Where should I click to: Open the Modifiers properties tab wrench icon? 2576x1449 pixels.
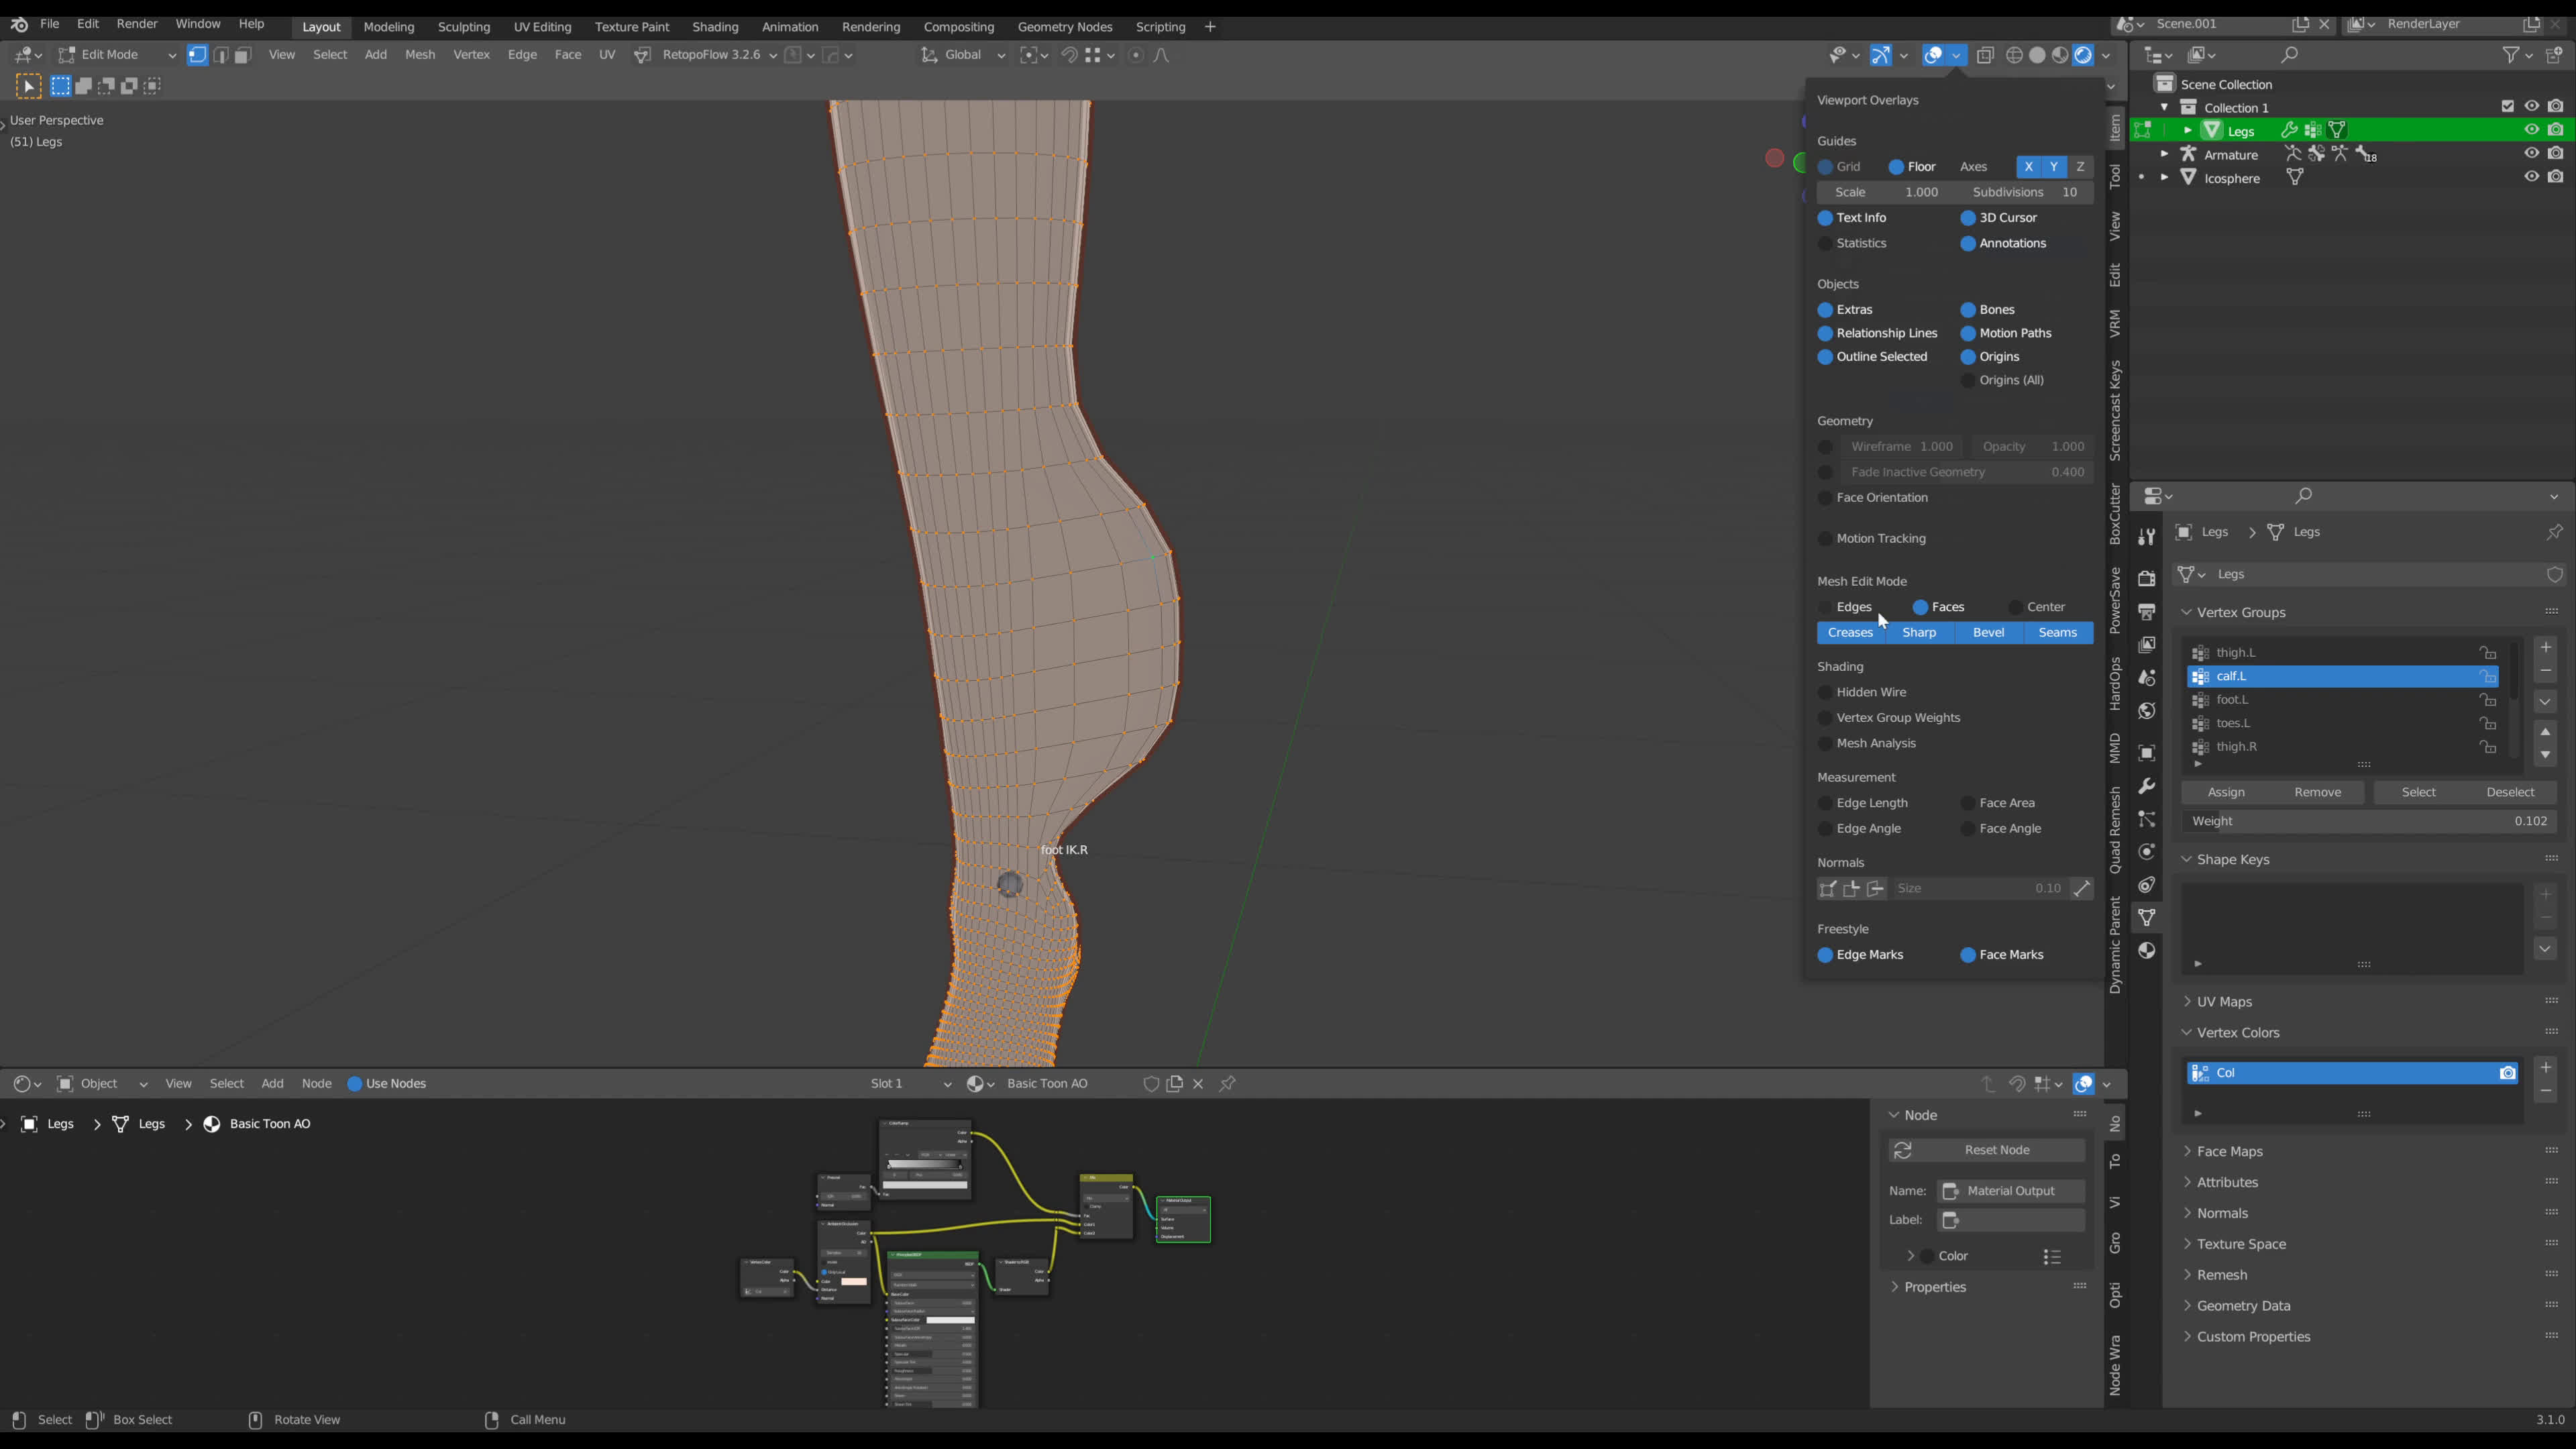[x=2146, y=786]
